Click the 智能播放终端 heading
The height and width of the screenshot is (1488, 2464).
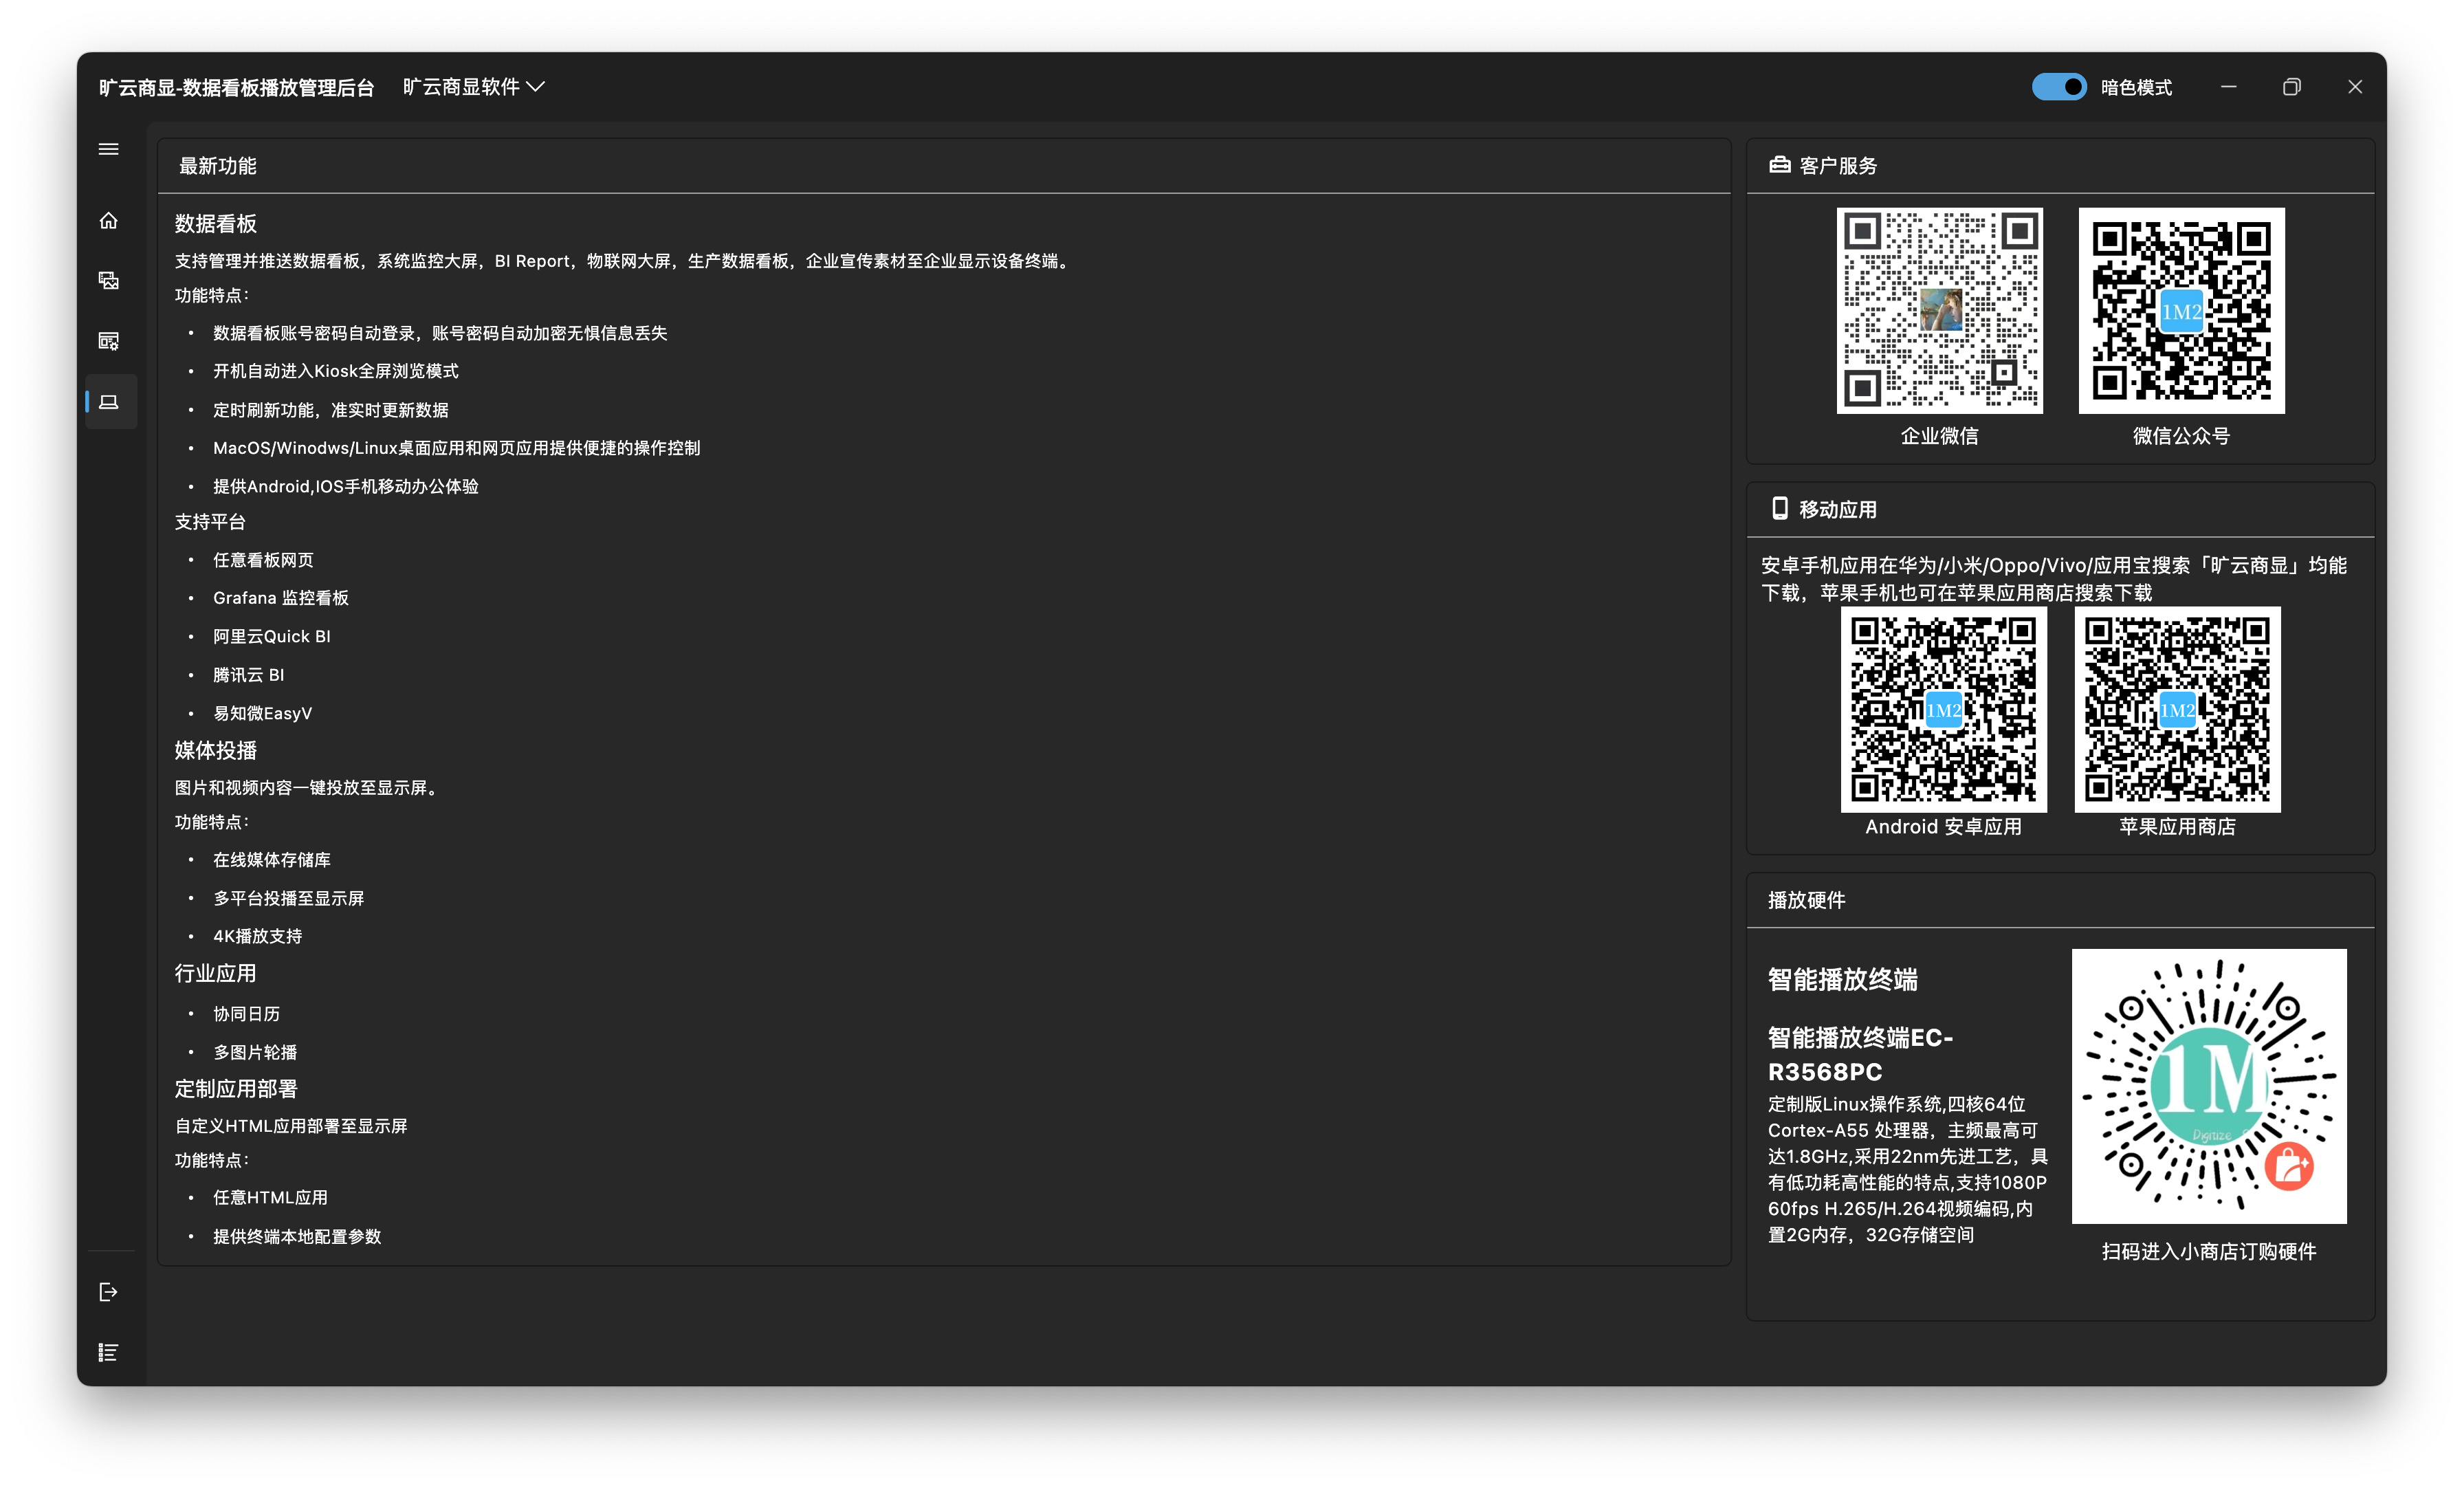coord(1843,980)
